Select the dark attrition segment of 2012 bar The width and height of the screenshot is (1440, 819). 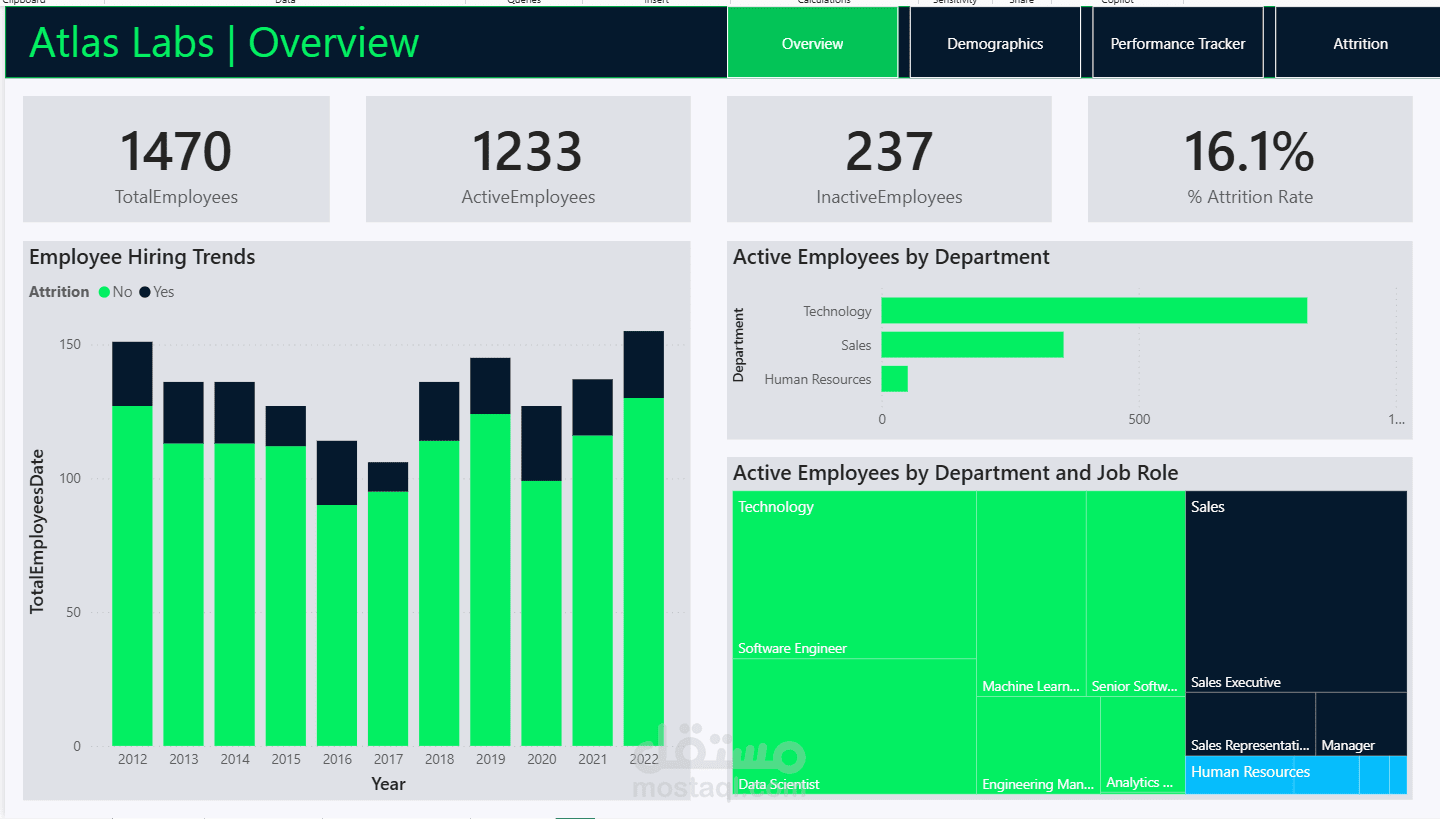point(132,374)
